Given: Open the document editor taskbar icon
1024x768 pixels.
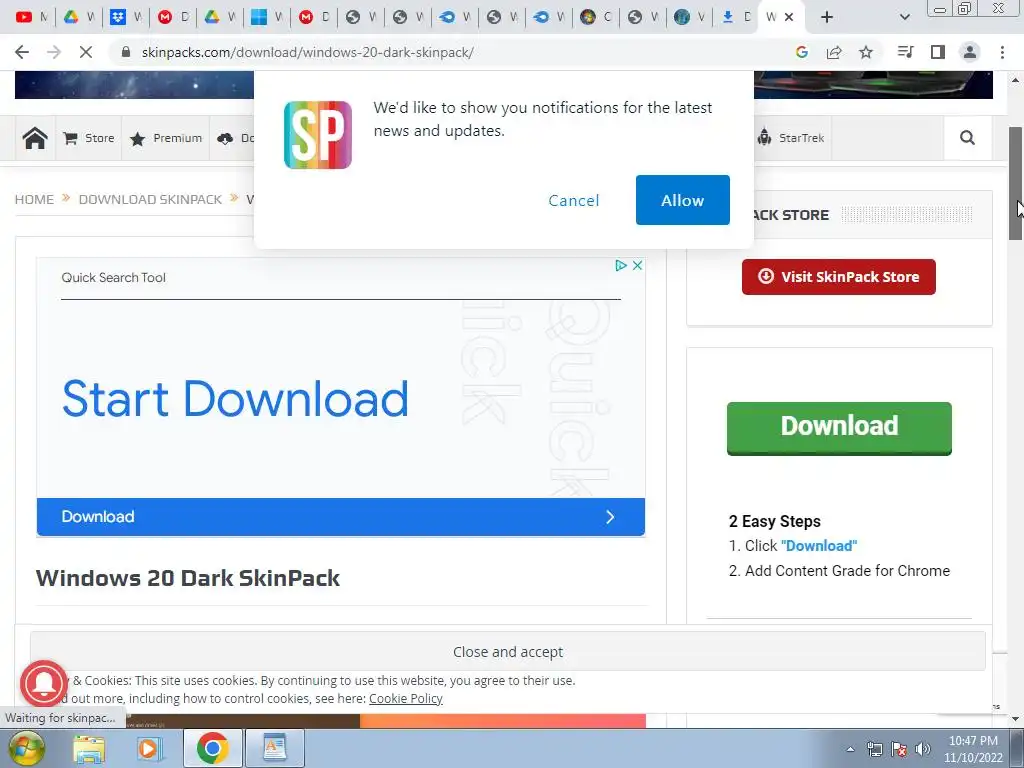Looking at the screenshot, I should 275,748.
